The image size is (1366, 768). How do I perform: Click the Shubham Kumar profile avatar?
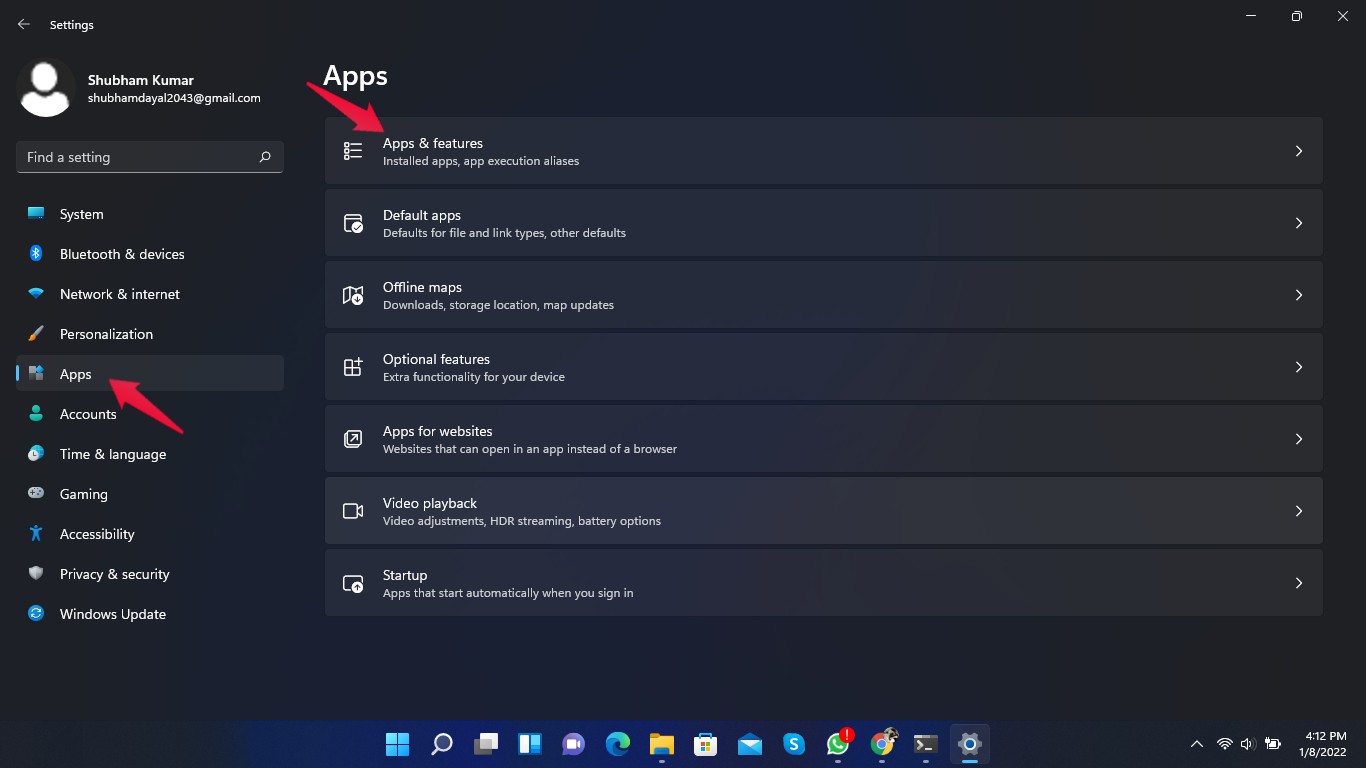[x=46, y=88]
